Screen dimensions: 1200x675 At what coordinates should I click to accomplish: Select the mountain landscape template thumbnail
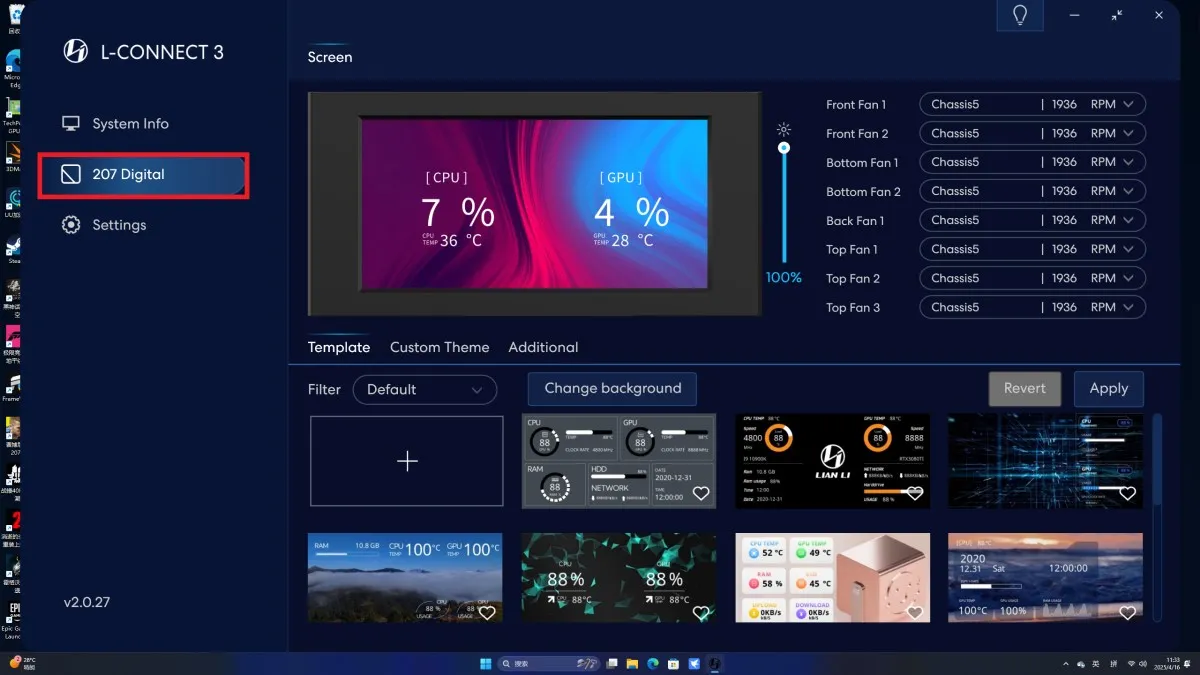click(405, 578)
